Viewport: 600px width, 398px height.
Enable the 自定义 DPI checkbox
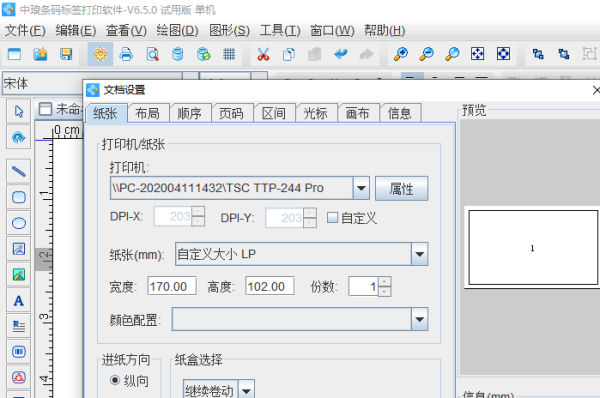coord(332,218)
